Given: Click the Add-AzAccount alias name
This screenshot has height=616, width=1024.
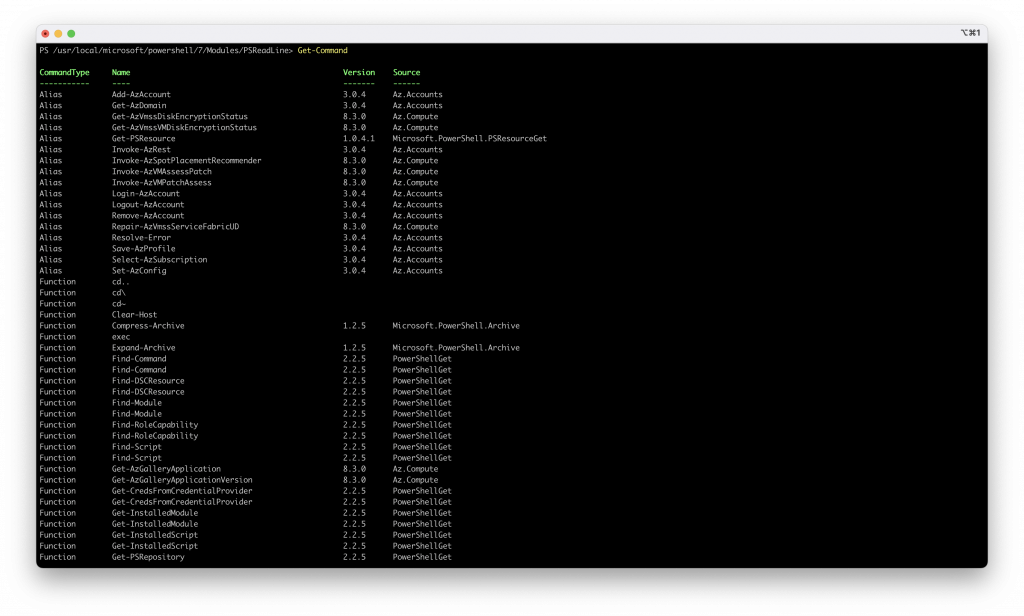Looking at the screenshot, I should pyautogui.click(x=141, y=95).
